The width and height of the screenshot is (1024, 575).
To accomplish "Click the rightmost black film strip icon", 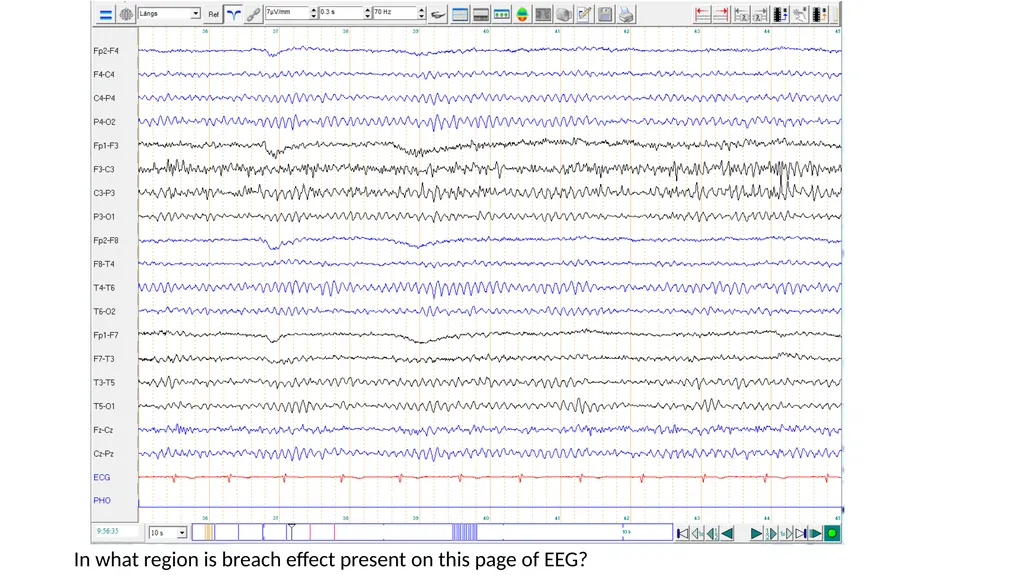I will pos(819,14).
